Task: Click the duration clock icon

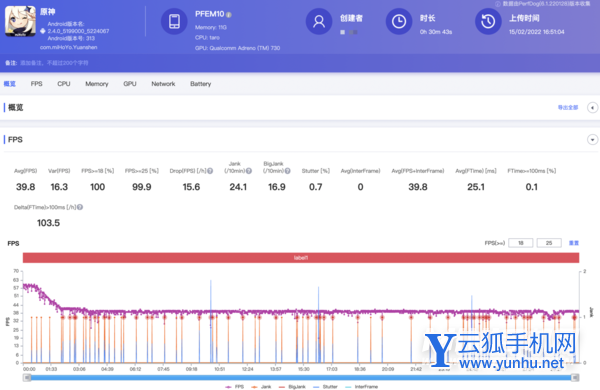Action: click(399, 21)
